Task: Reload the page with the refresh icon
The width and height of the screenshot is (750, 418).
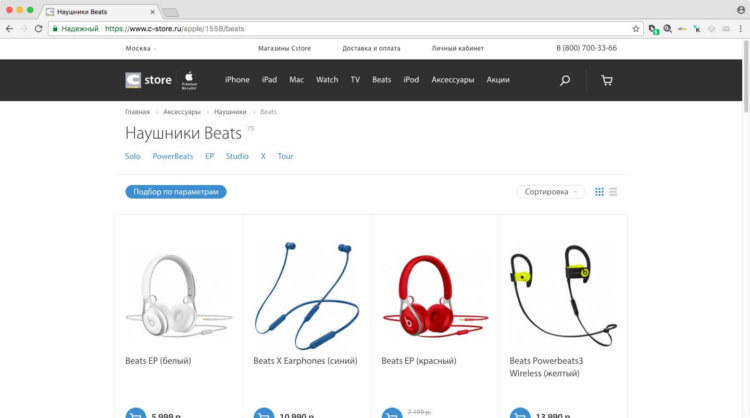Action: click(x=39, y=29)
